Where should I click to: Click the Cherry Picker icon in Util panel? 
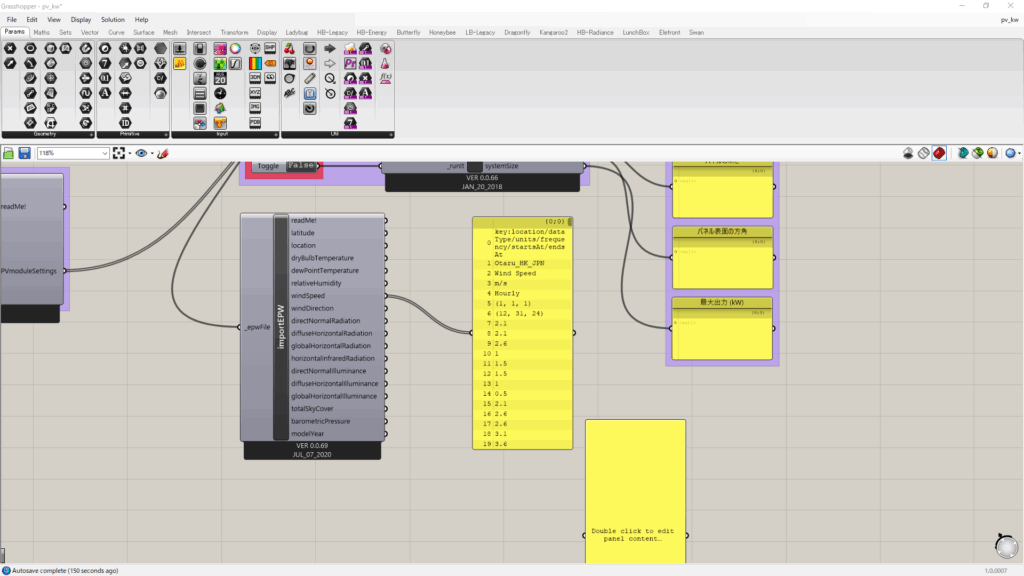pos(290,48)
